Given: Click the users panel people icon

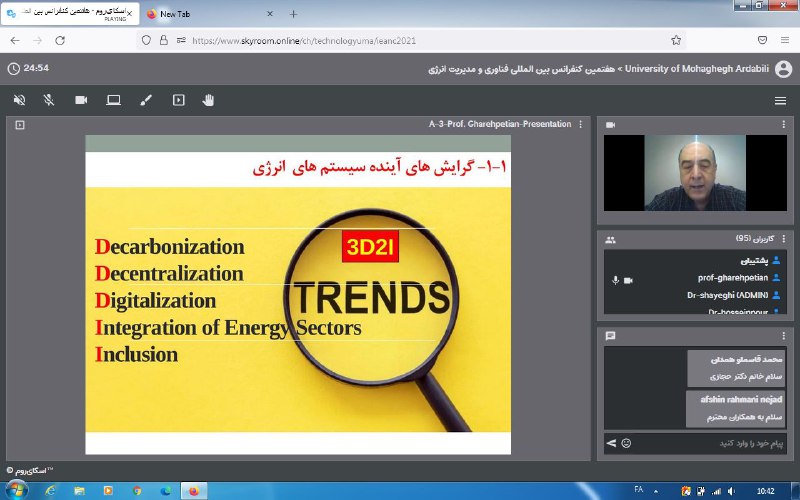Looking at the screenshot, I should click(x=610, y=239).
